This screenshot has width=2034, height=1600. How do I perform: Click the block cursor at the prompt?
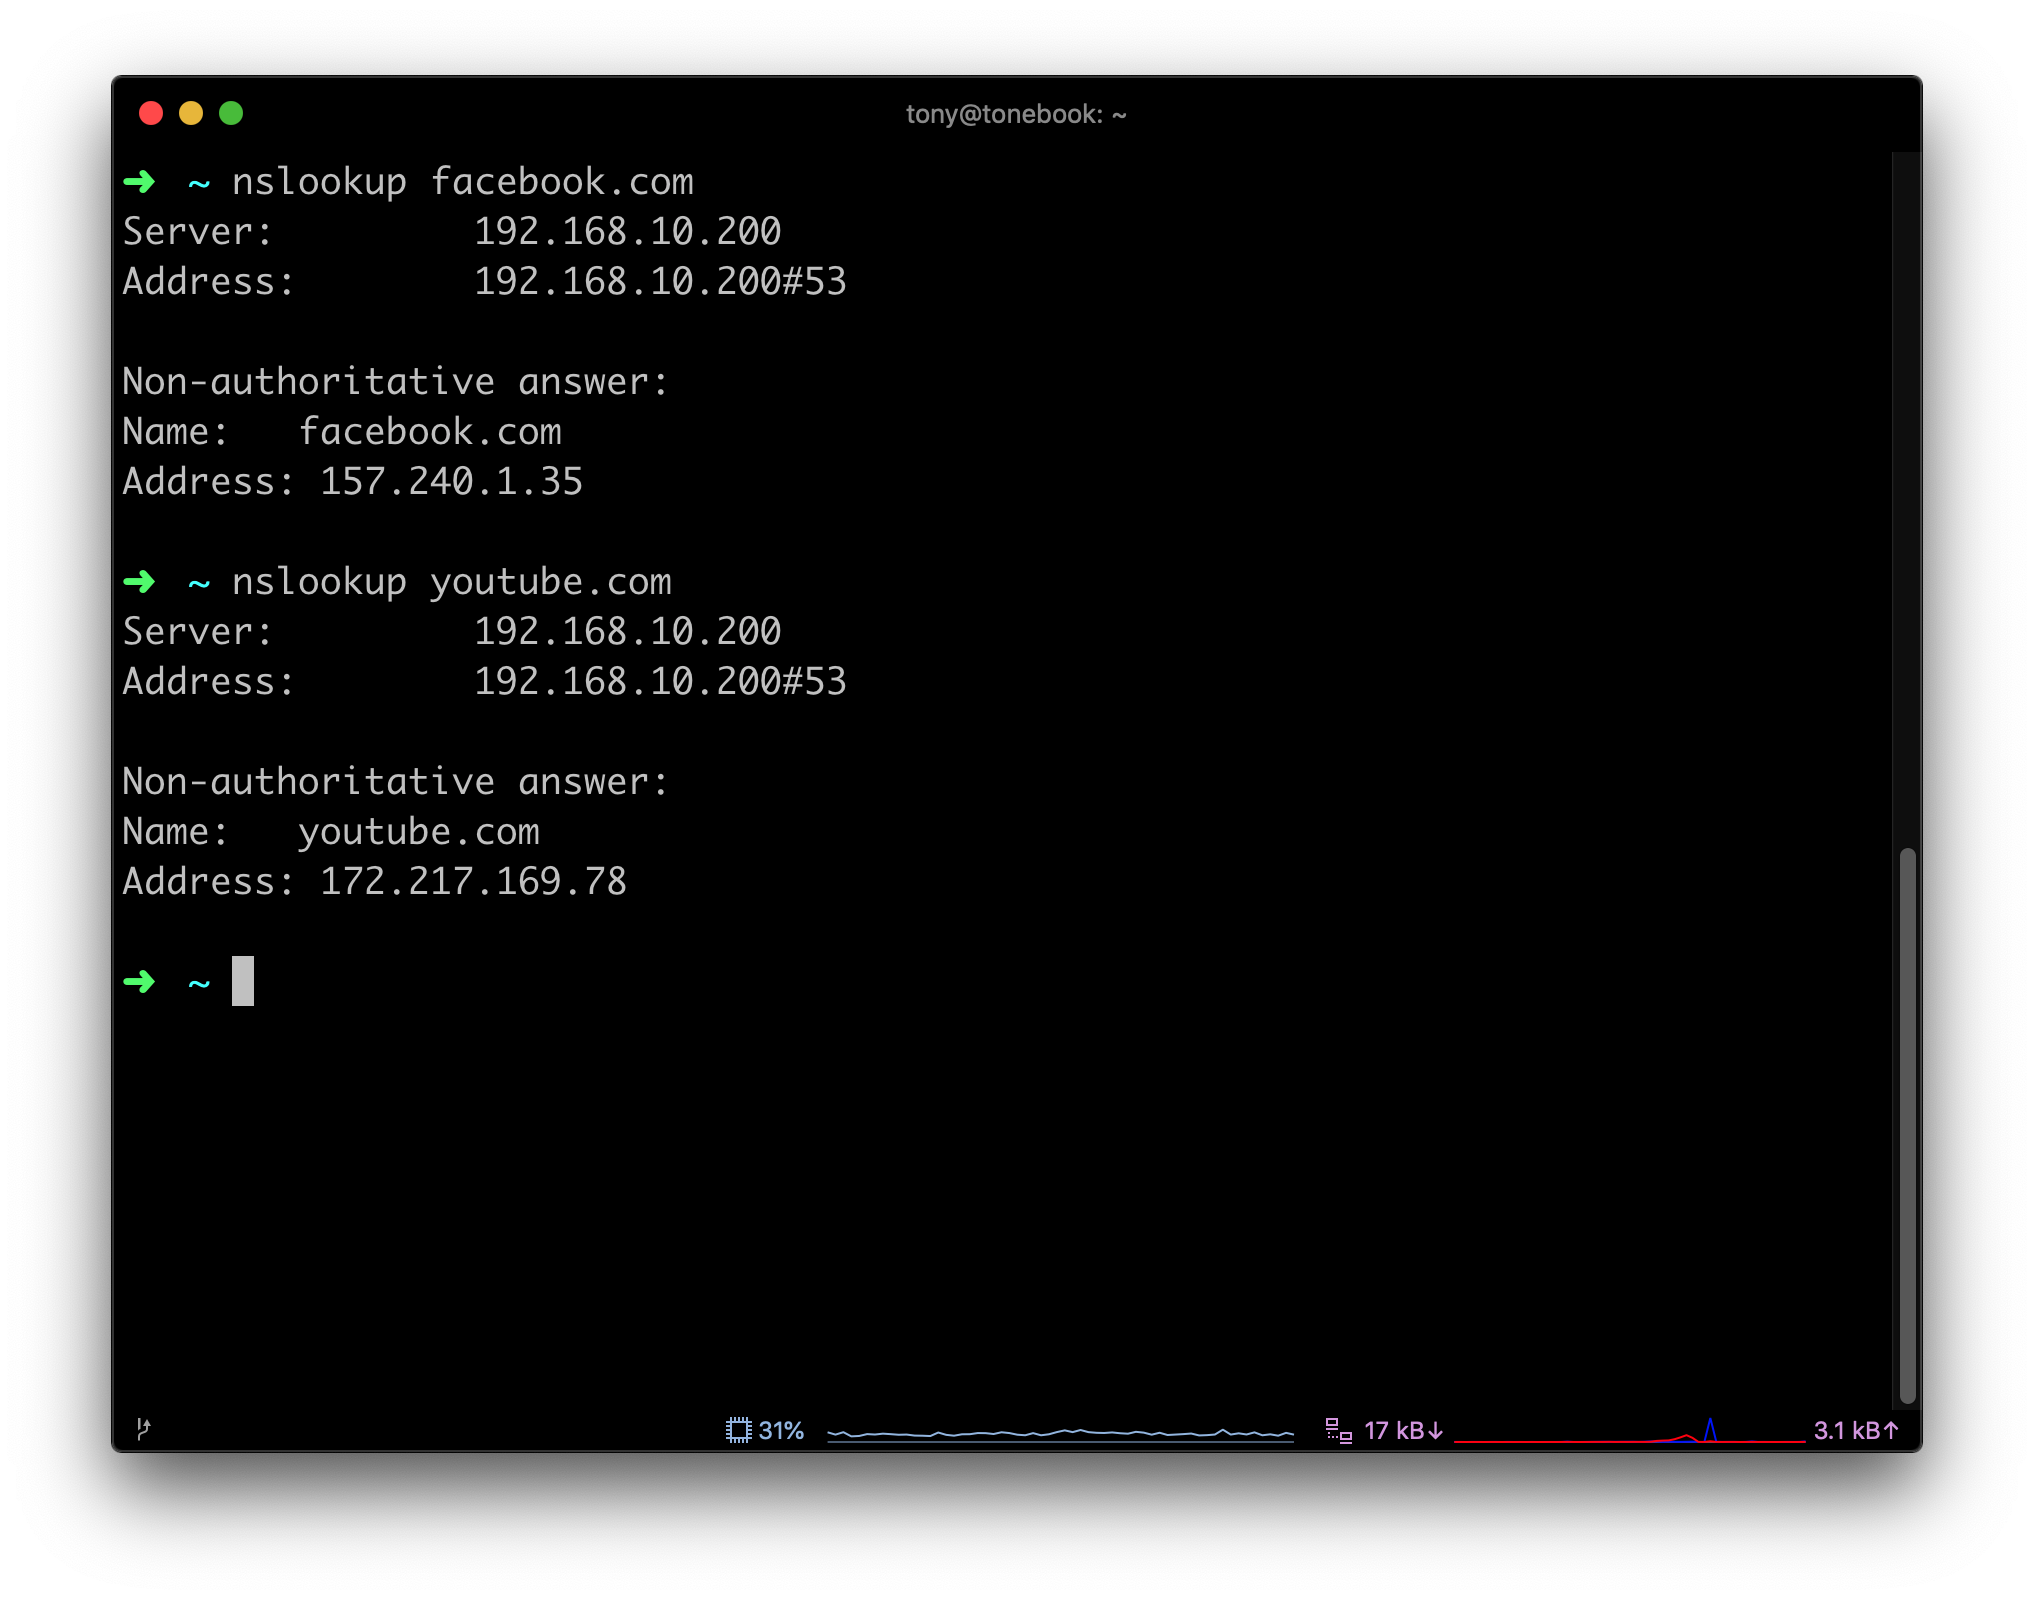[x=243, y=981]
